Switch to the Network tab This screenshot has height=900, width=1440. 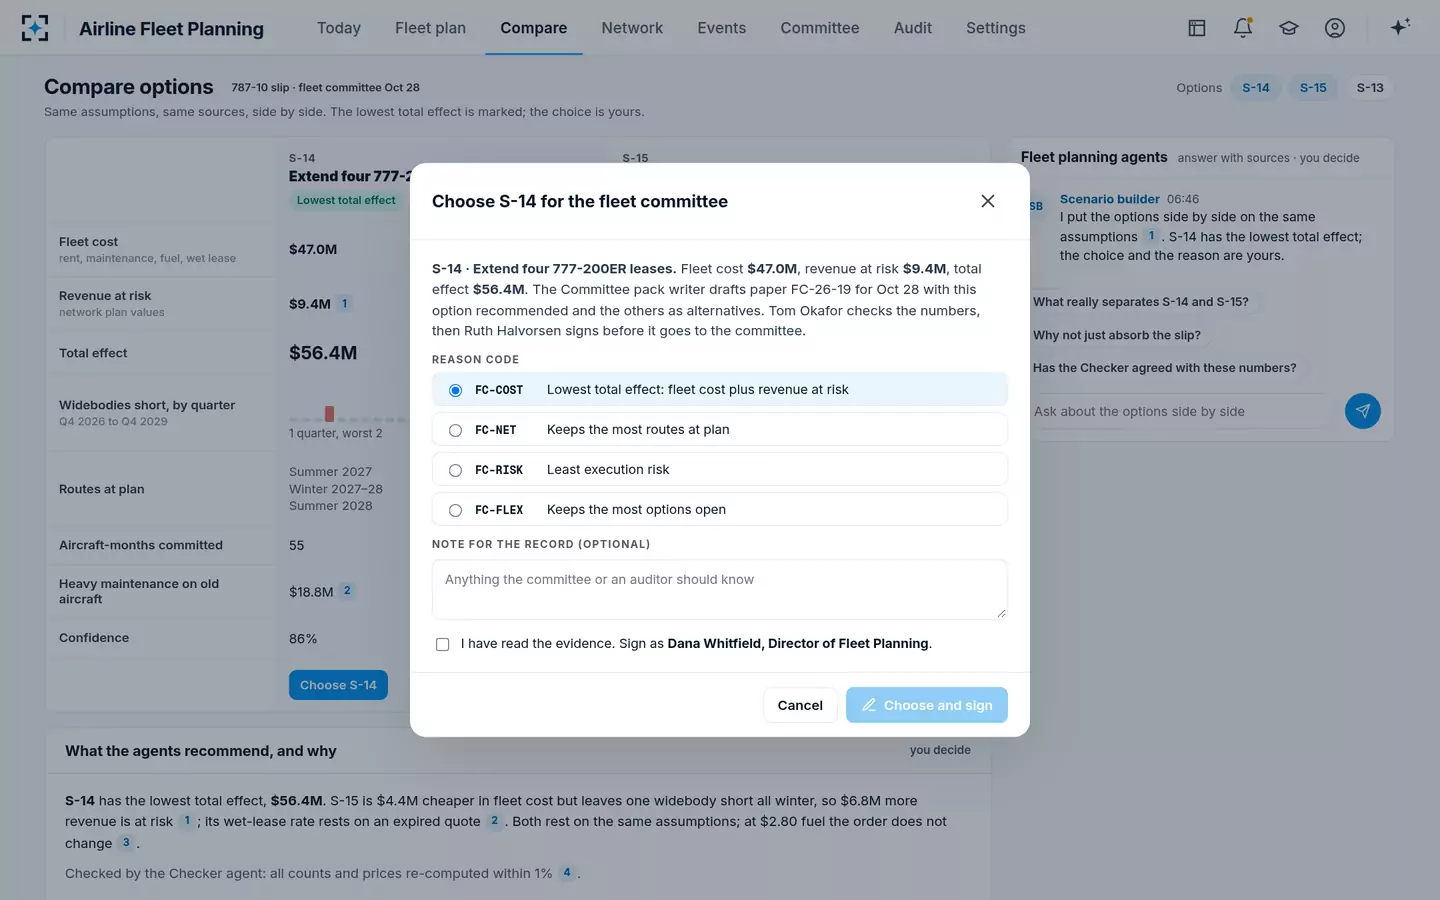(x=632, y=28)
